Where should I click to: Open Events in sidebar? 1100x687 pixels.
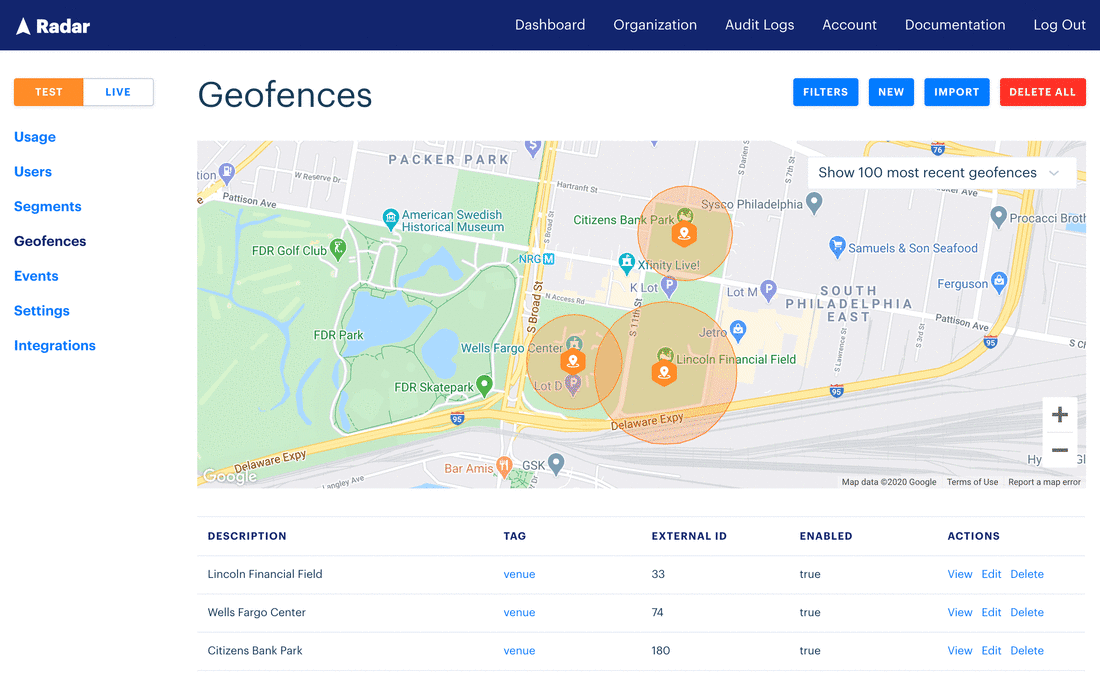click(36, 276)
